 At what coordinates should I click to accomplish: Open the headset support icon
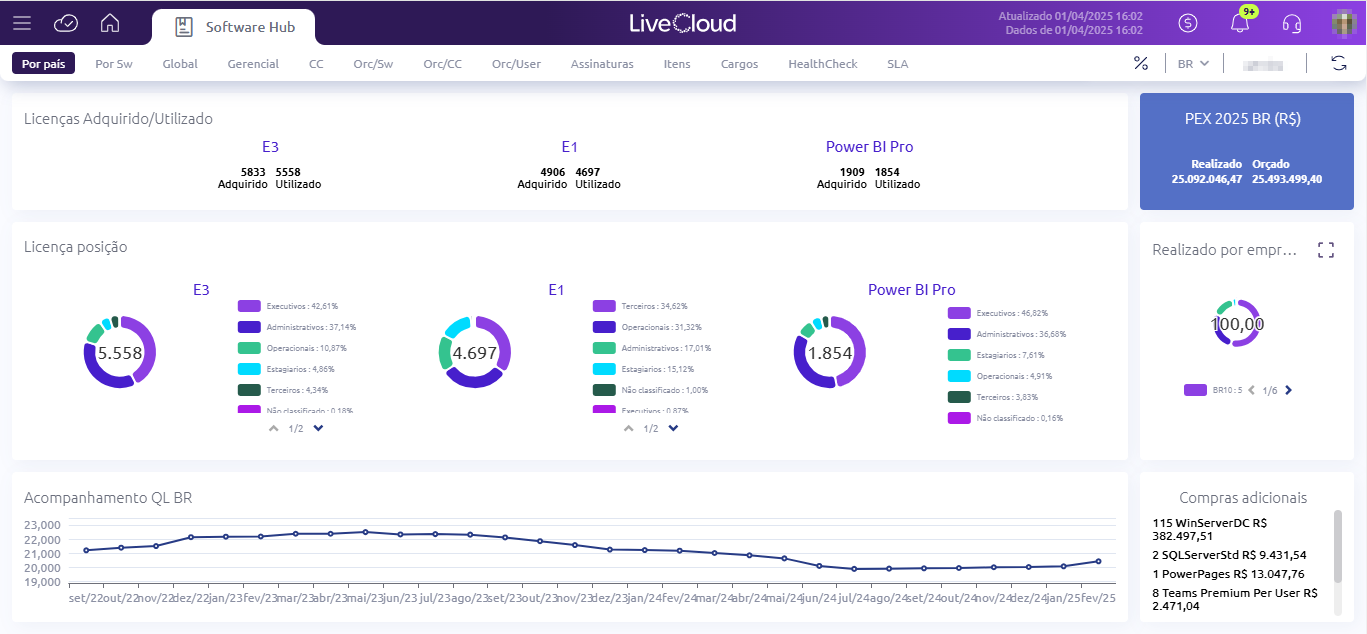[x=1292, y=23]
